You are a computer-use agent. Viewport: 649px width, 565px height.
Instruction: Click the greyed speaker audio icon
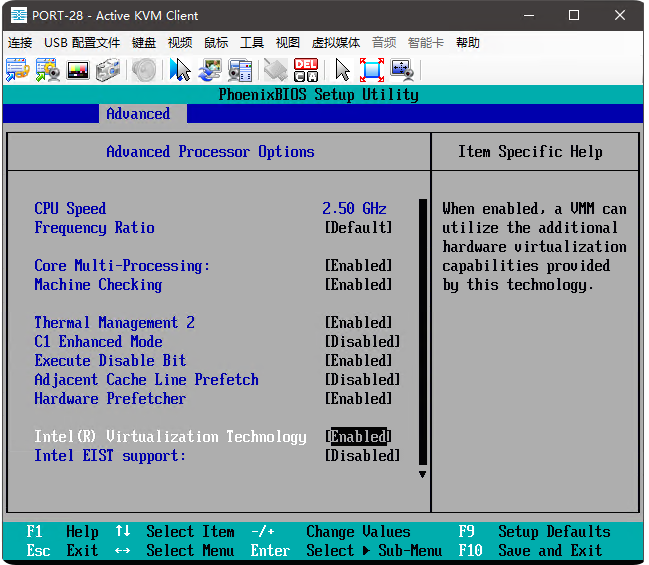point(144,70)
